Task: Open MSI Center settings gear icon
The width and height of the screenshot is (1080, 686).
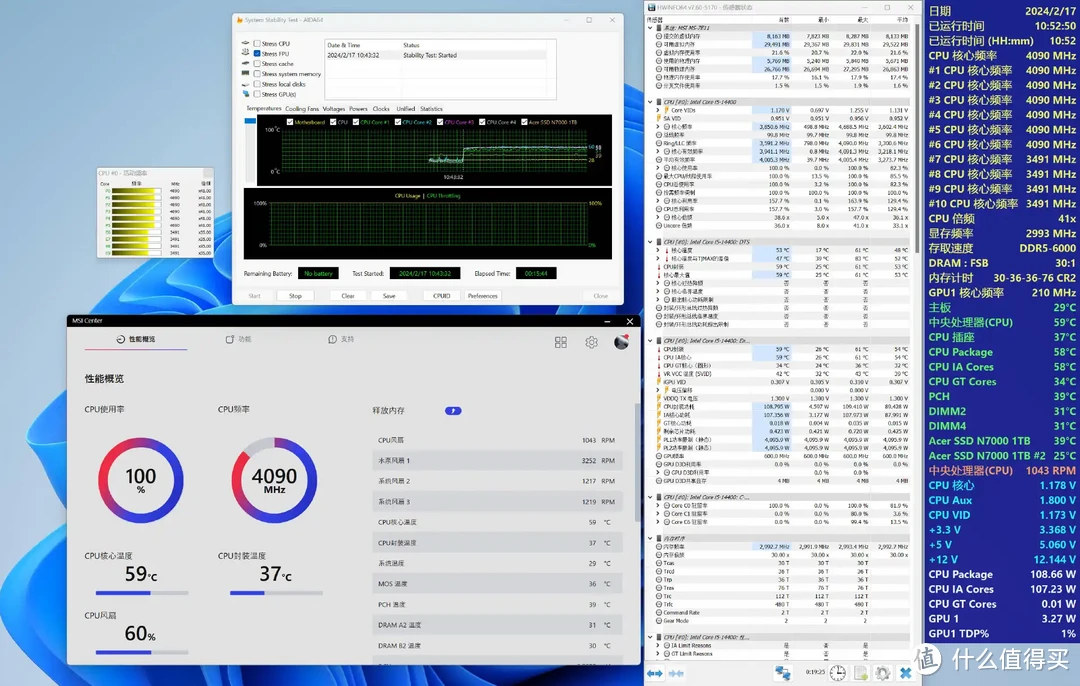Action: (592, 342)
